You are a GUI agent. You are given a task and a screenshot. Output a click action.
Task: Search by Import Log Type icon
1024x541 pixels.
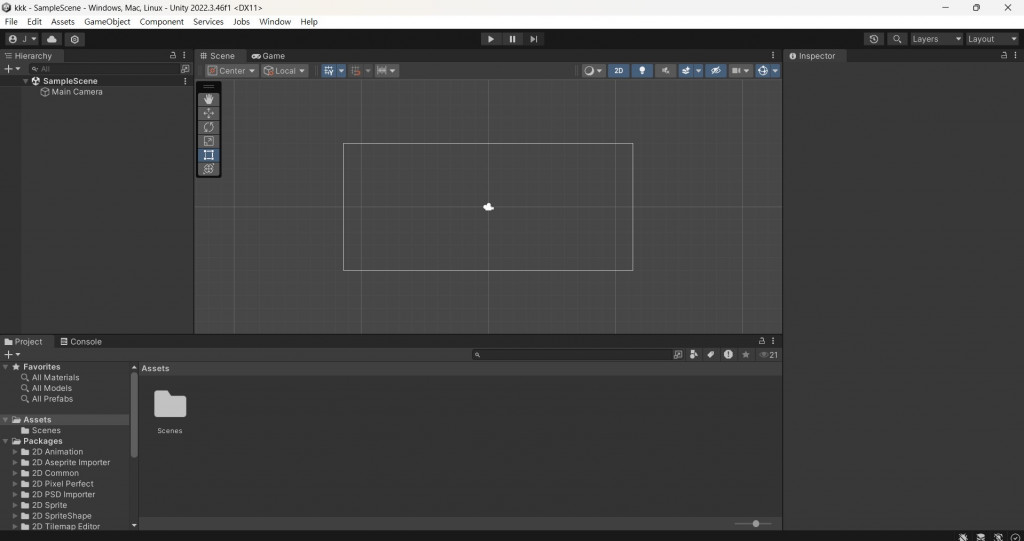tap(728, 355)
